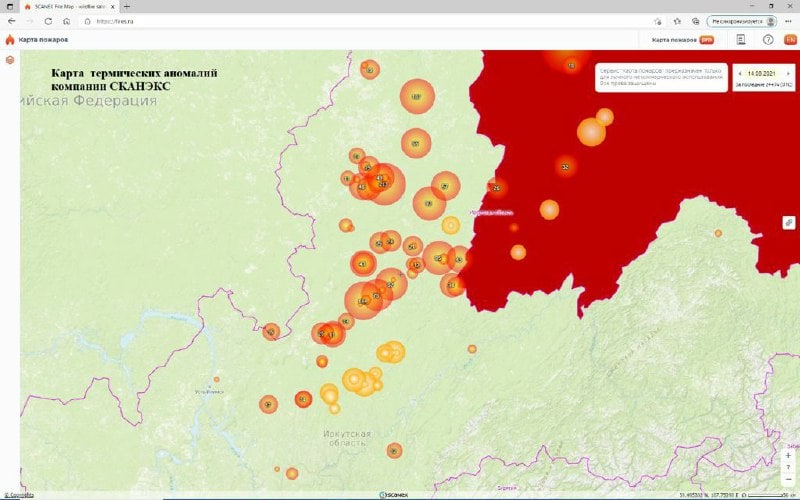The width and height of the screenshot is (800, 500).
Task: Open the help question mark icon
Action: pyautogui.click(x=768, y=40)
